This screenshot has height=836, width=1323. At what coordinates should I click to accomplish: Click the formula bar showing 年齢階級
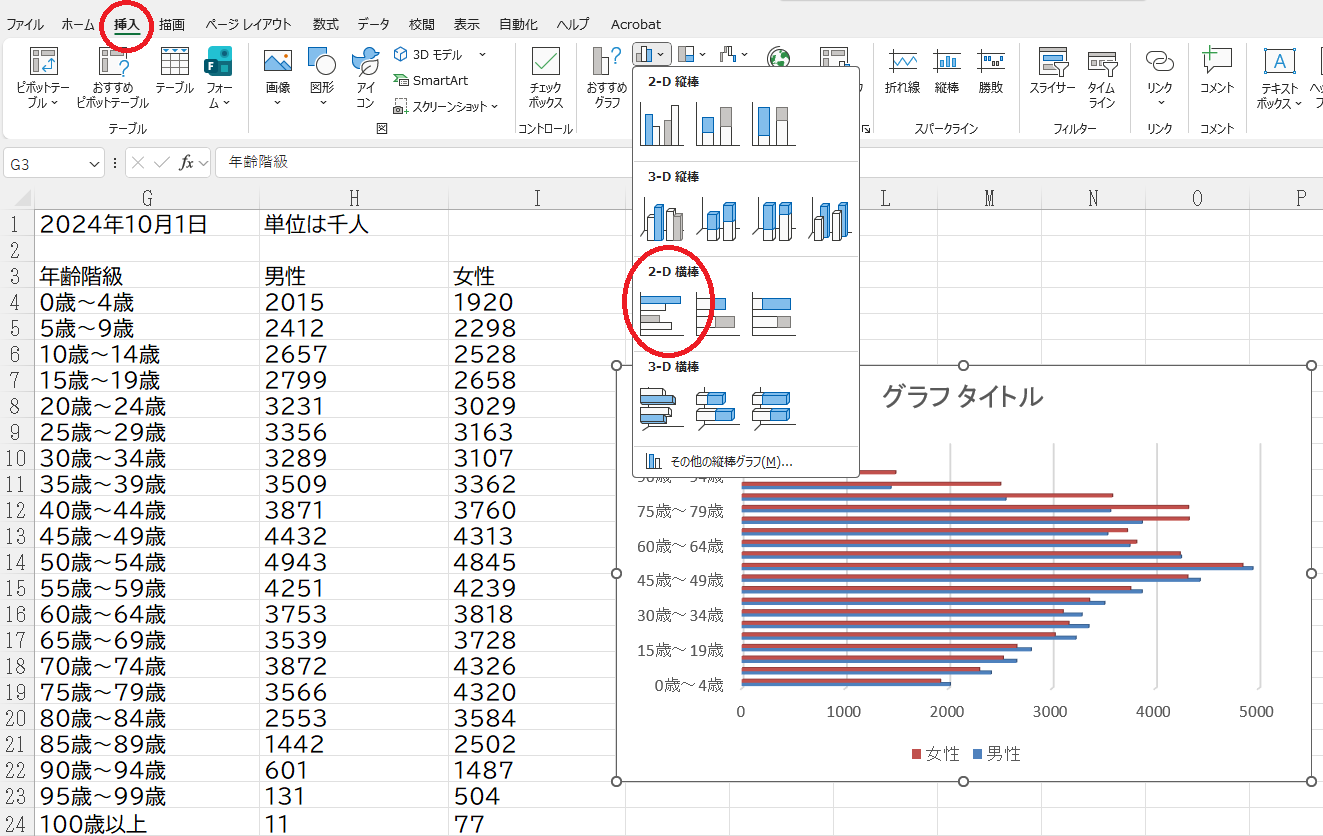pos(770,162)
